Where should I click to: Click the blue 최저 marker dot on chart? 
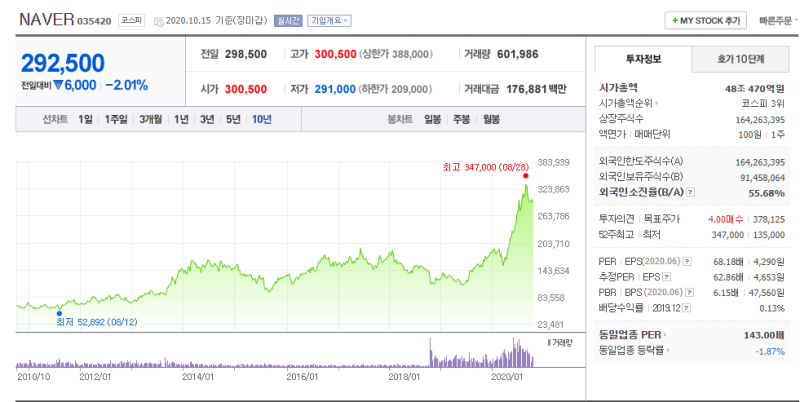coord(59,314)
